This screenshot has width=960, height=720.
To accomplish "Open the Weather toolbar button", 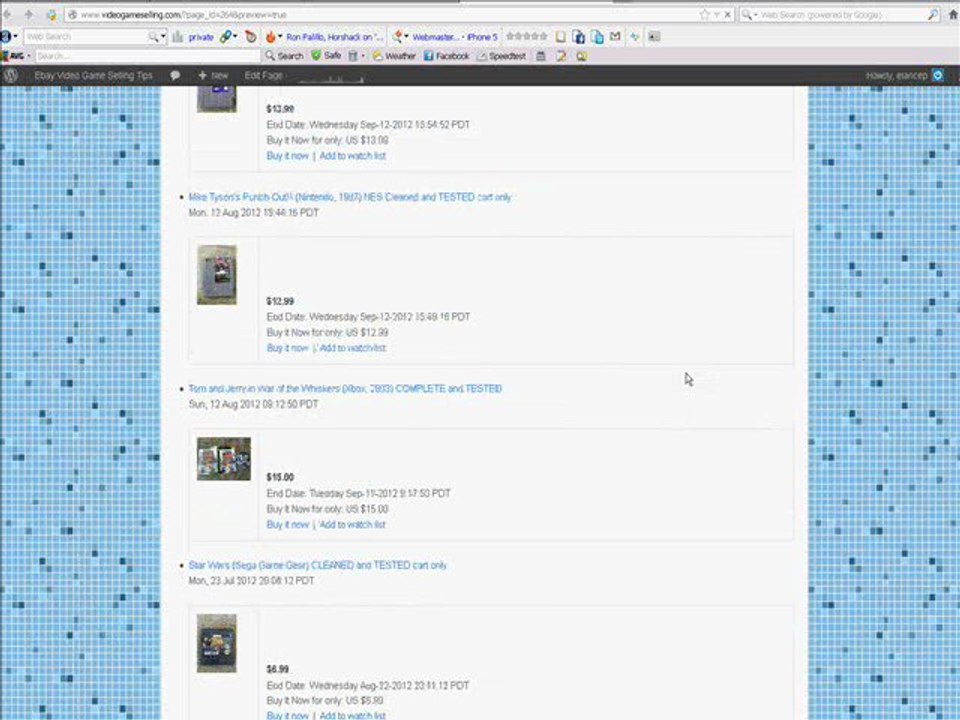I will tap(394, 56).
